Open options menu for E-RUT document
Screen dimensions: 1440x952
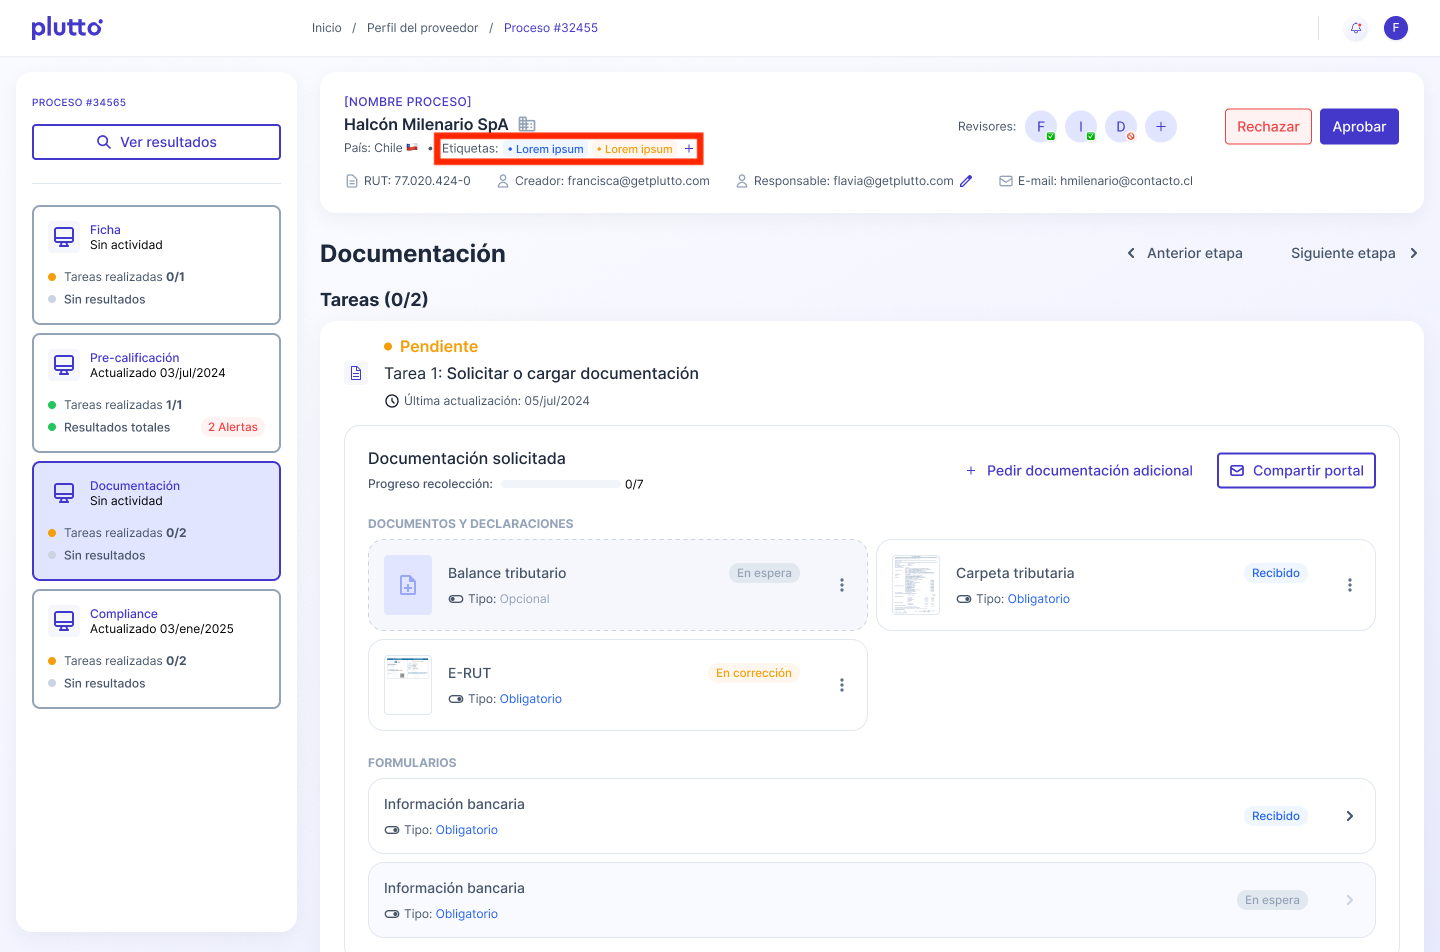[x=841, y=685]
